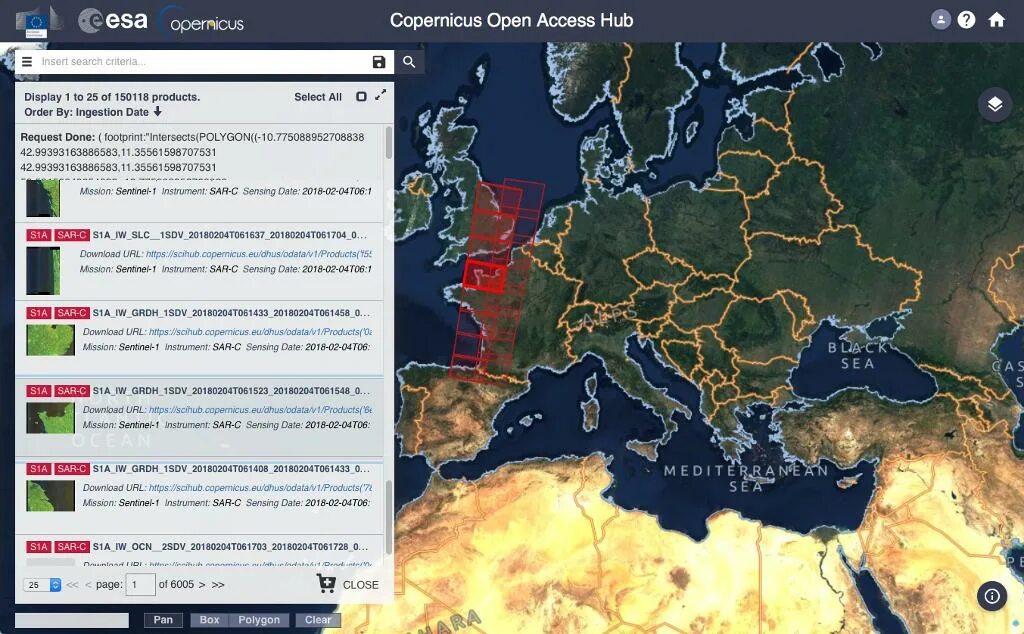Click the ESA logo

coord(113,20)
